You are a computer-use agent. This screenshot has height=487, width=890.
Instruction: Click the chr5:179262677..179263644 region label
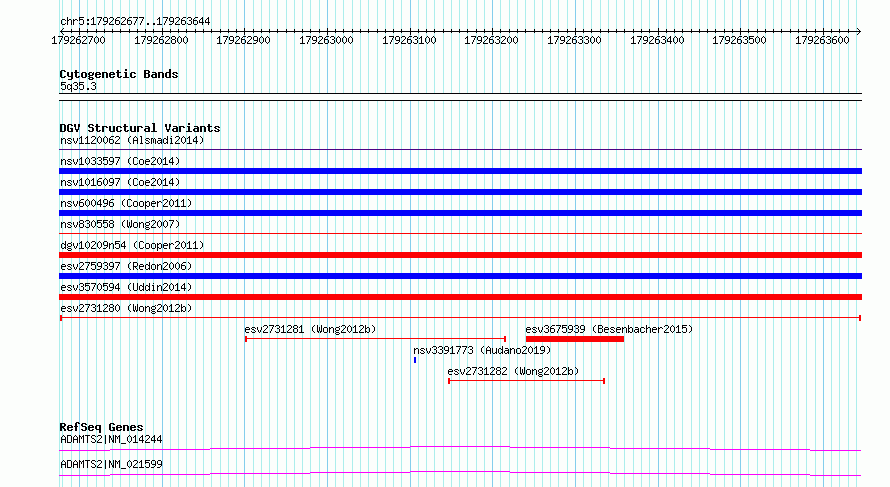pos(135,22)
